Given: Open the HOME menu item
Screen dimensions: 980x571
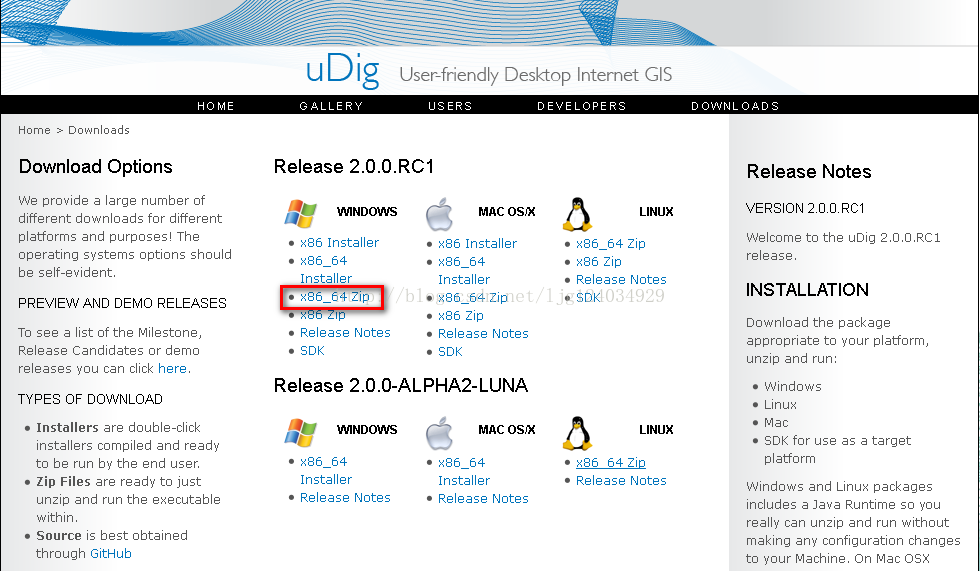Looking at the screenshot, I should [x=216, y=106].
